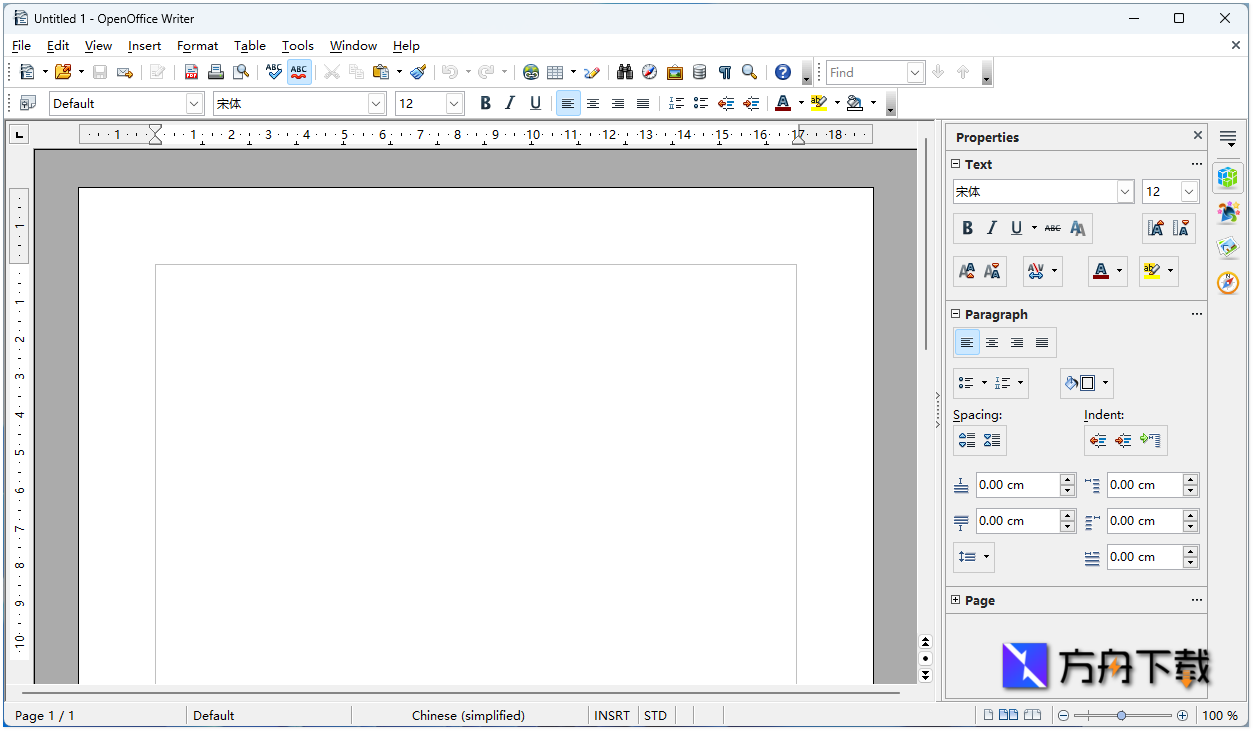Click Increase Indent in formatting toolbar

(751, 103)
